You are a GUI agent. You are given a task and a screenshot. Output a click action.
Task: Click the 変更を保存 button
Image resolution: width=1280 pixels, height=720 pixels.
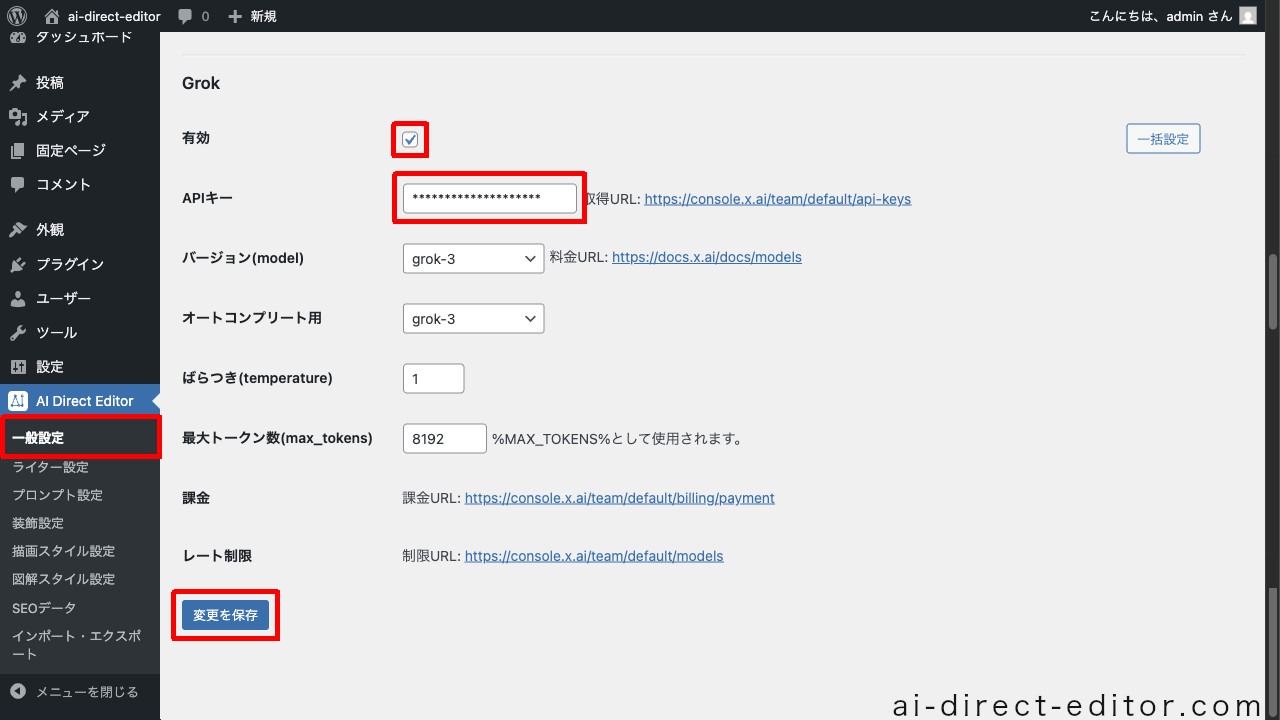(225, 615)
